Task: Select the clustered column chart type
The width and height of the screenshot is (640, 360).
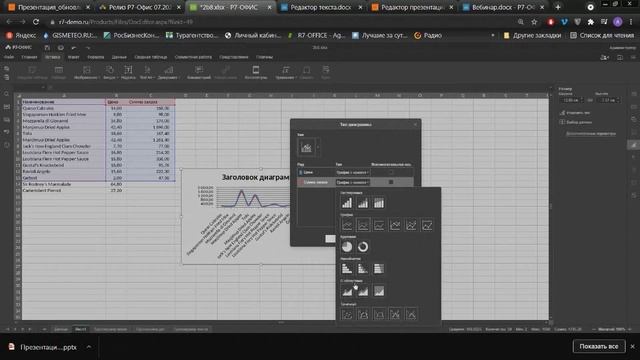Action: click(347, 203)
